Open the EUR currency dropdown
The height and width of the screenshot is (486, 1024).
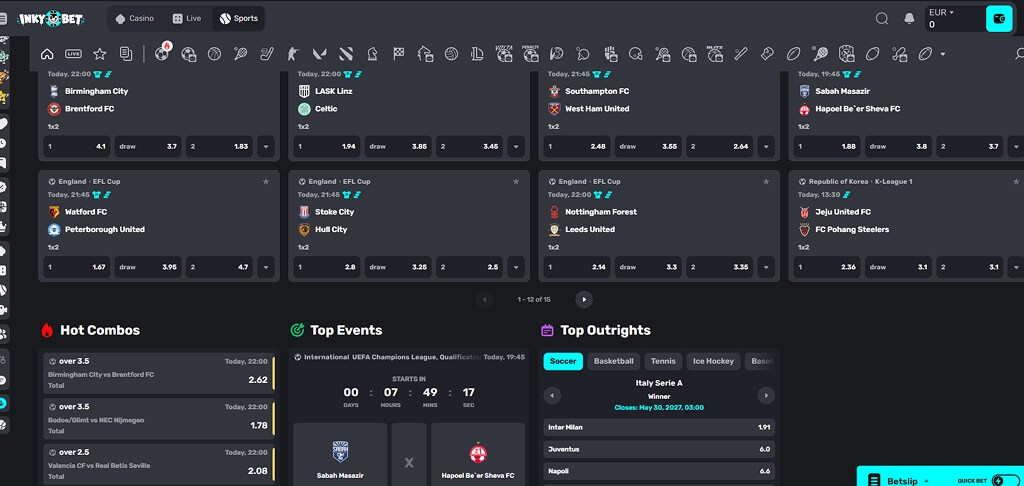(x=941, y=12)
